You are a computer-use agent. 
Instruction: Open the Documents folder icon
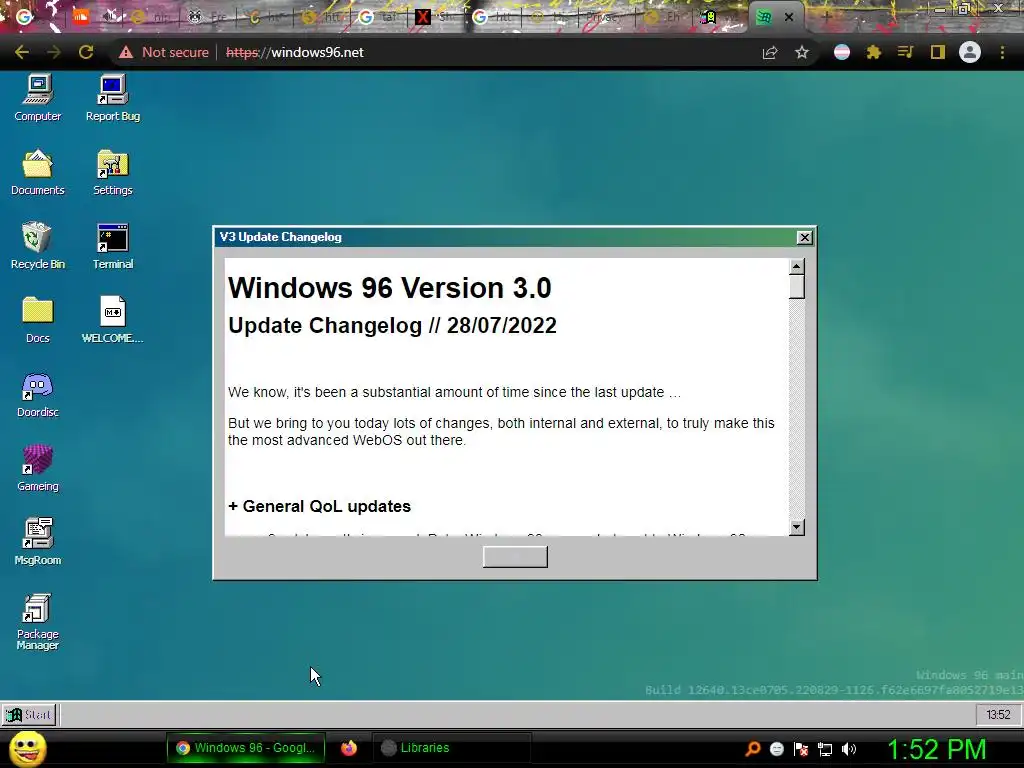38,172
